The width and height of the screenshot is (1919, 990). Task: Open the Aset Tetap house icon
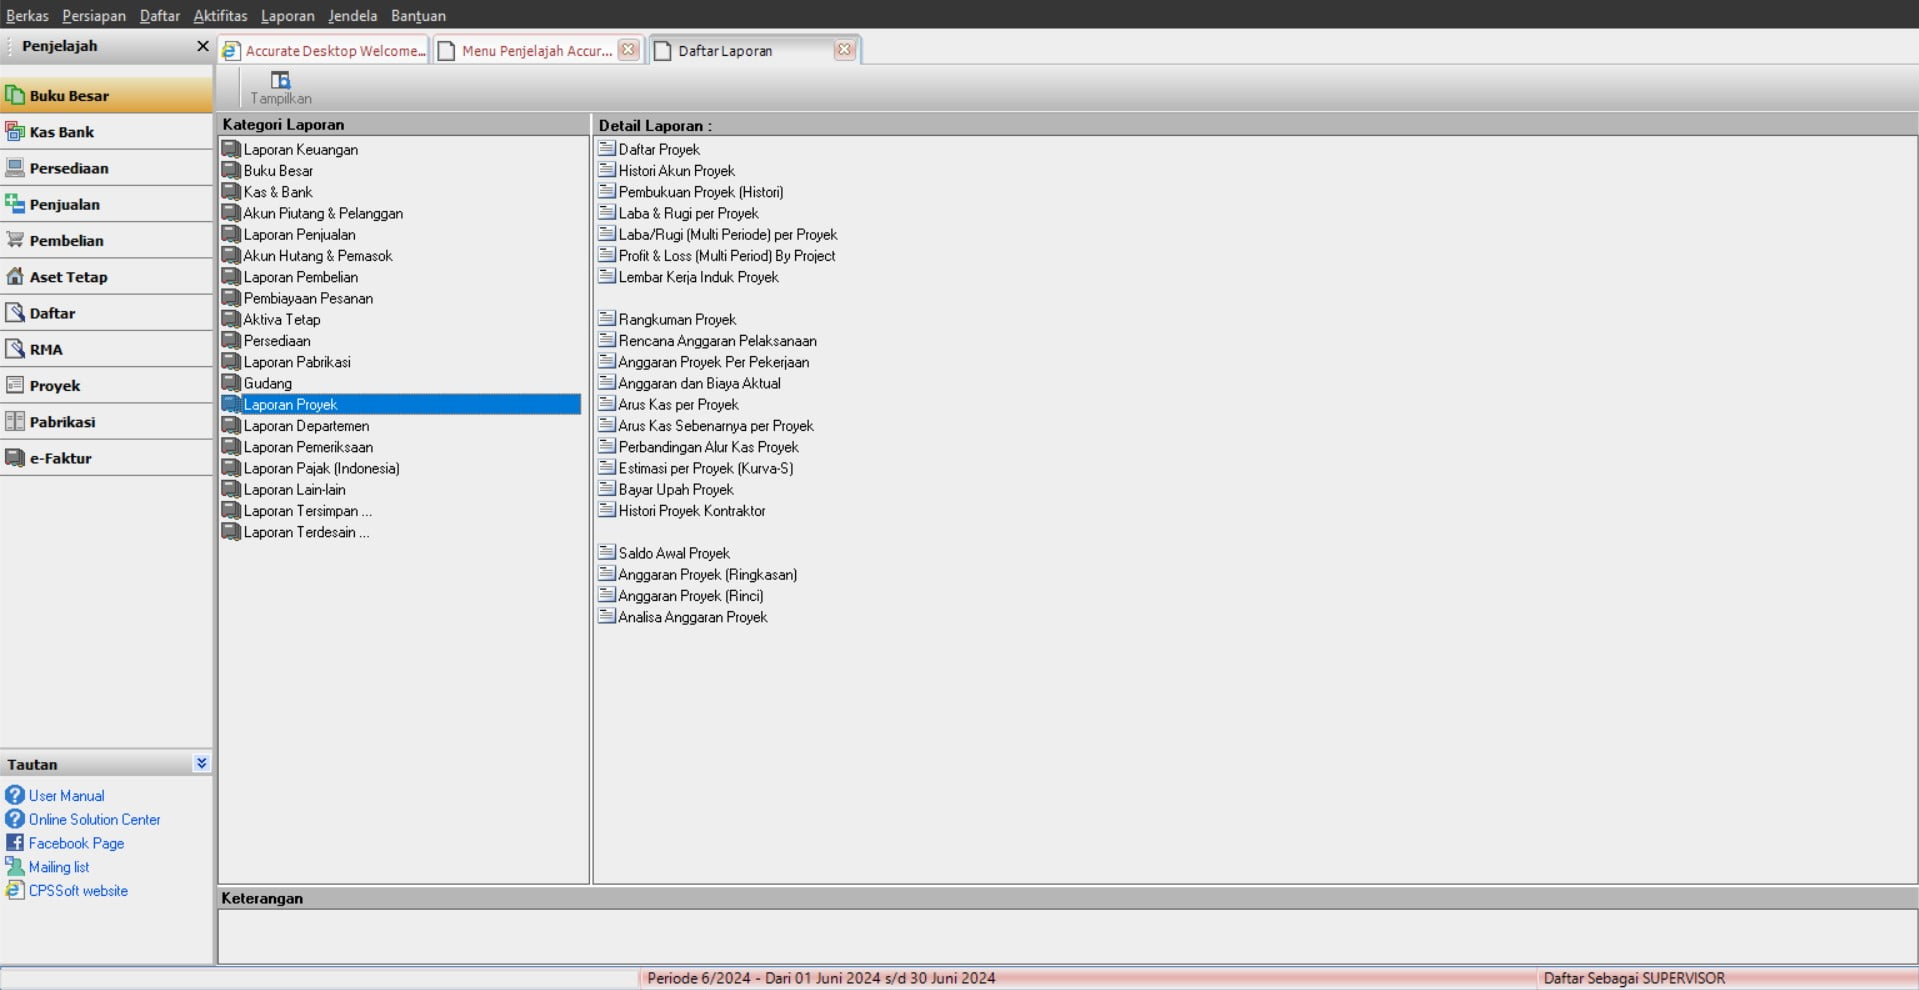coord(15,277)
